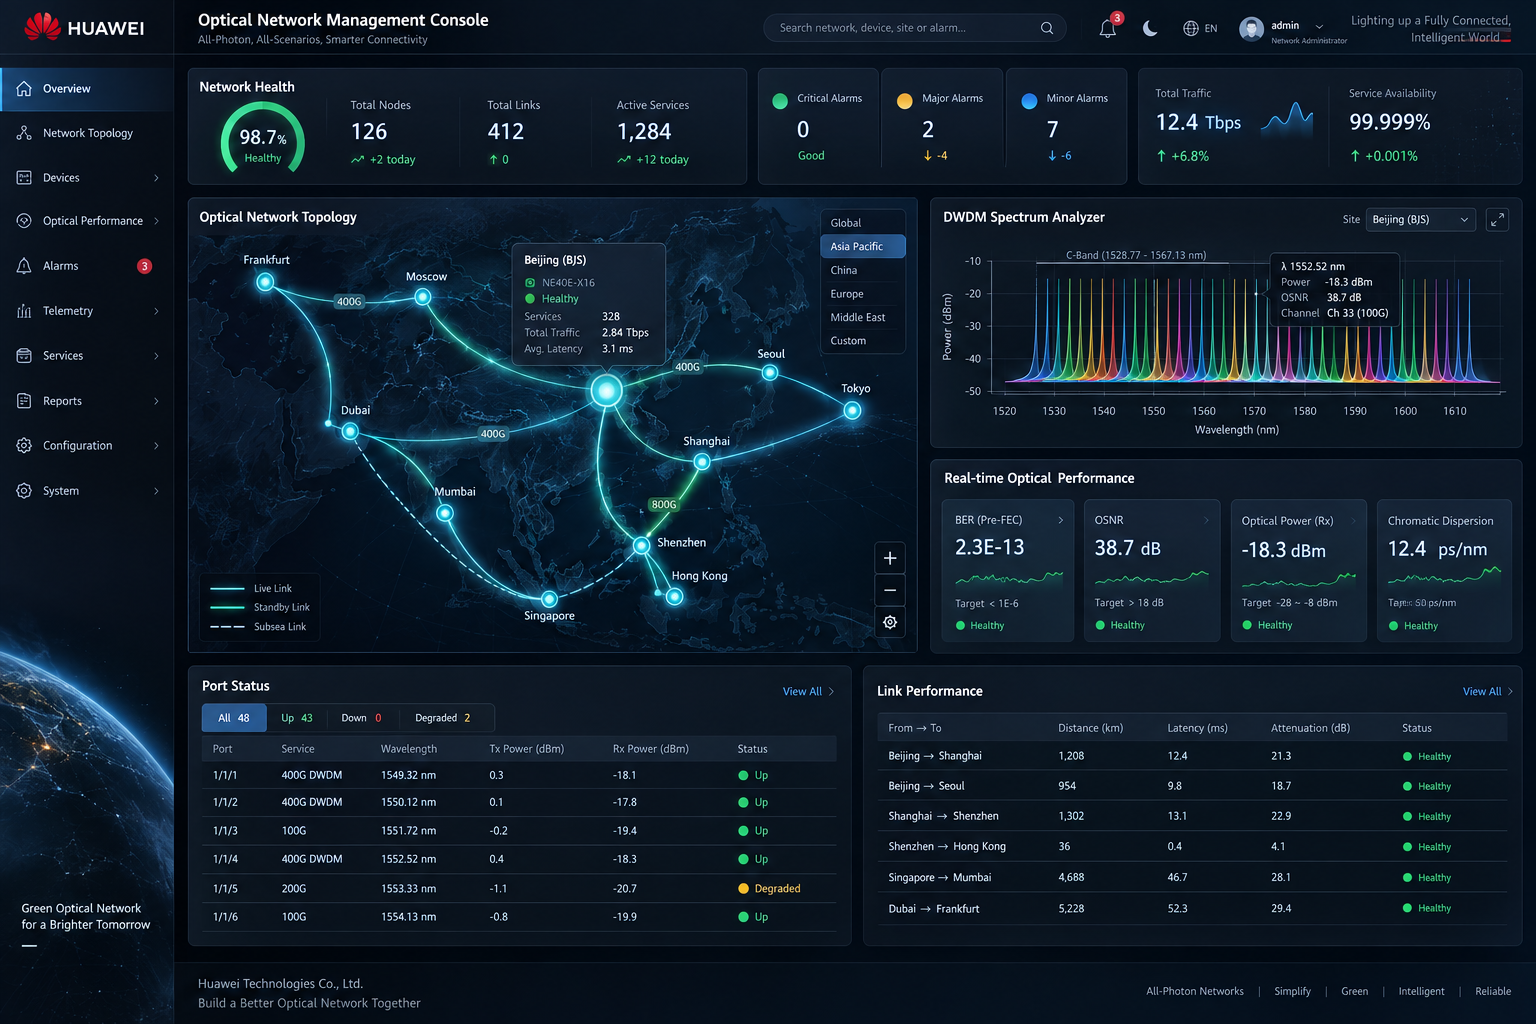Select the Europe region filter
This screenshot has height=1024, width=1536.
[862, 294]
